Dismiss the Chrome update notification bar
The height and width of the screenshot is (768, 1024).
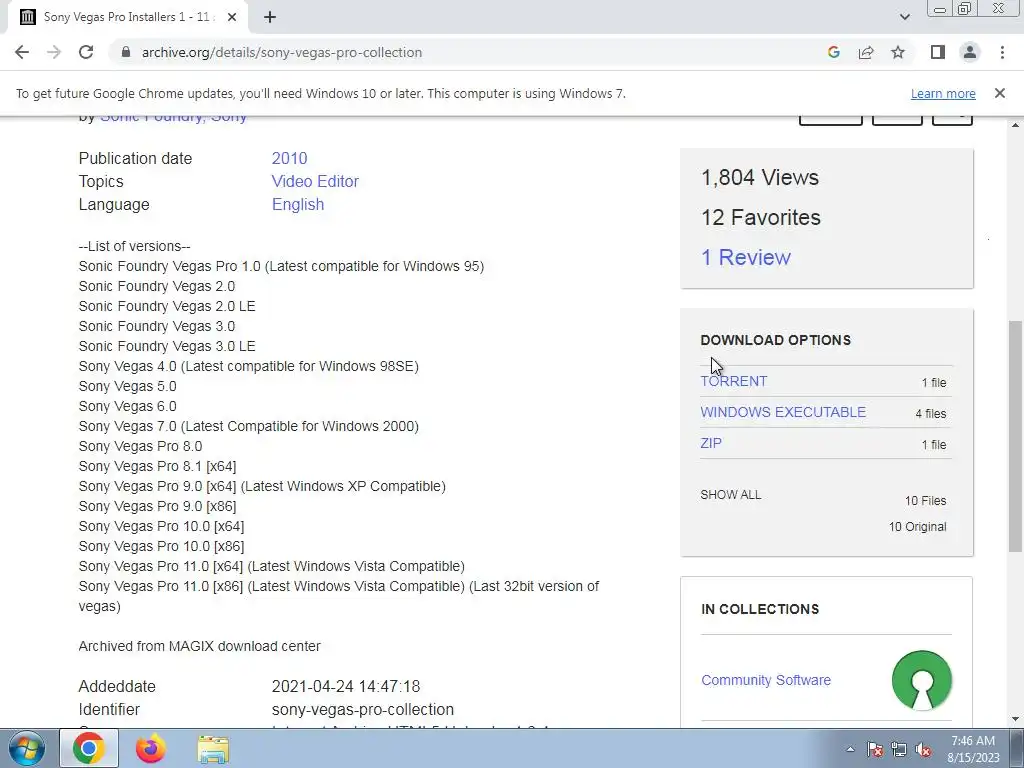click(x=1000, y=93)
